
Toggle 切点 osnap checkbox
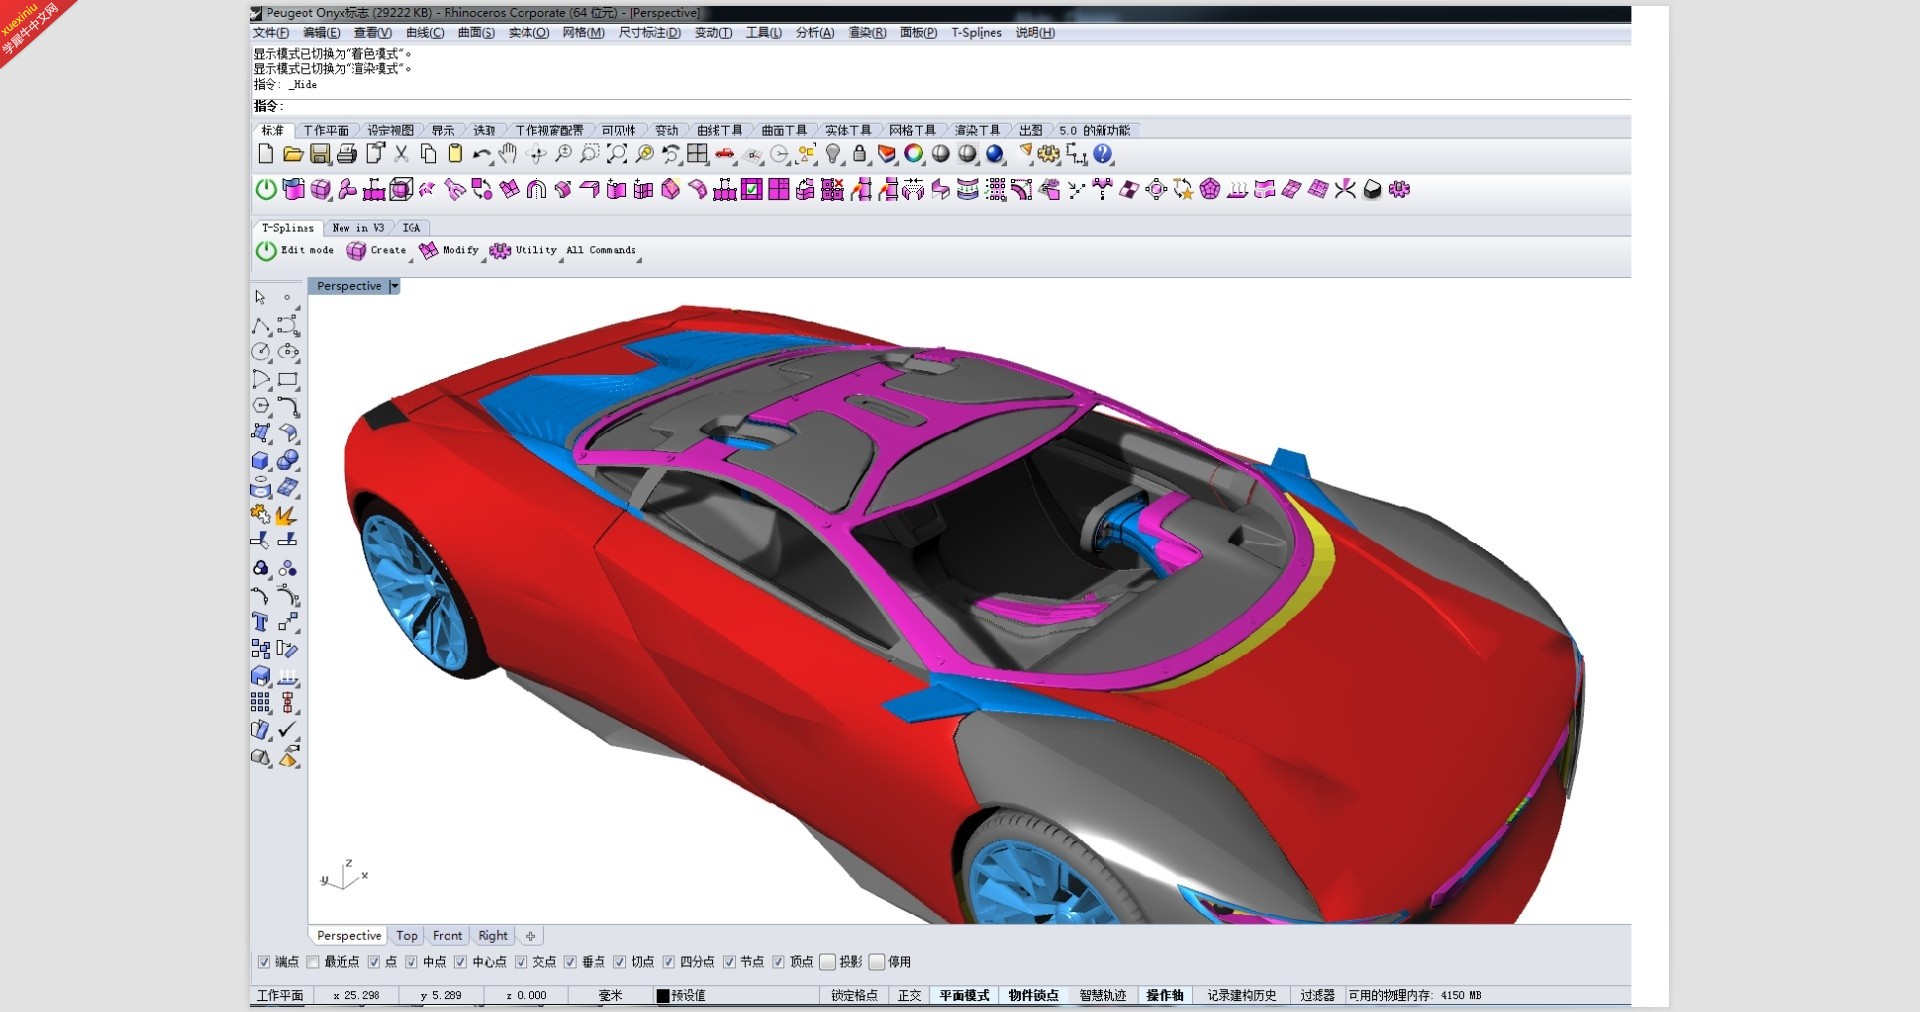click(619, 962)
